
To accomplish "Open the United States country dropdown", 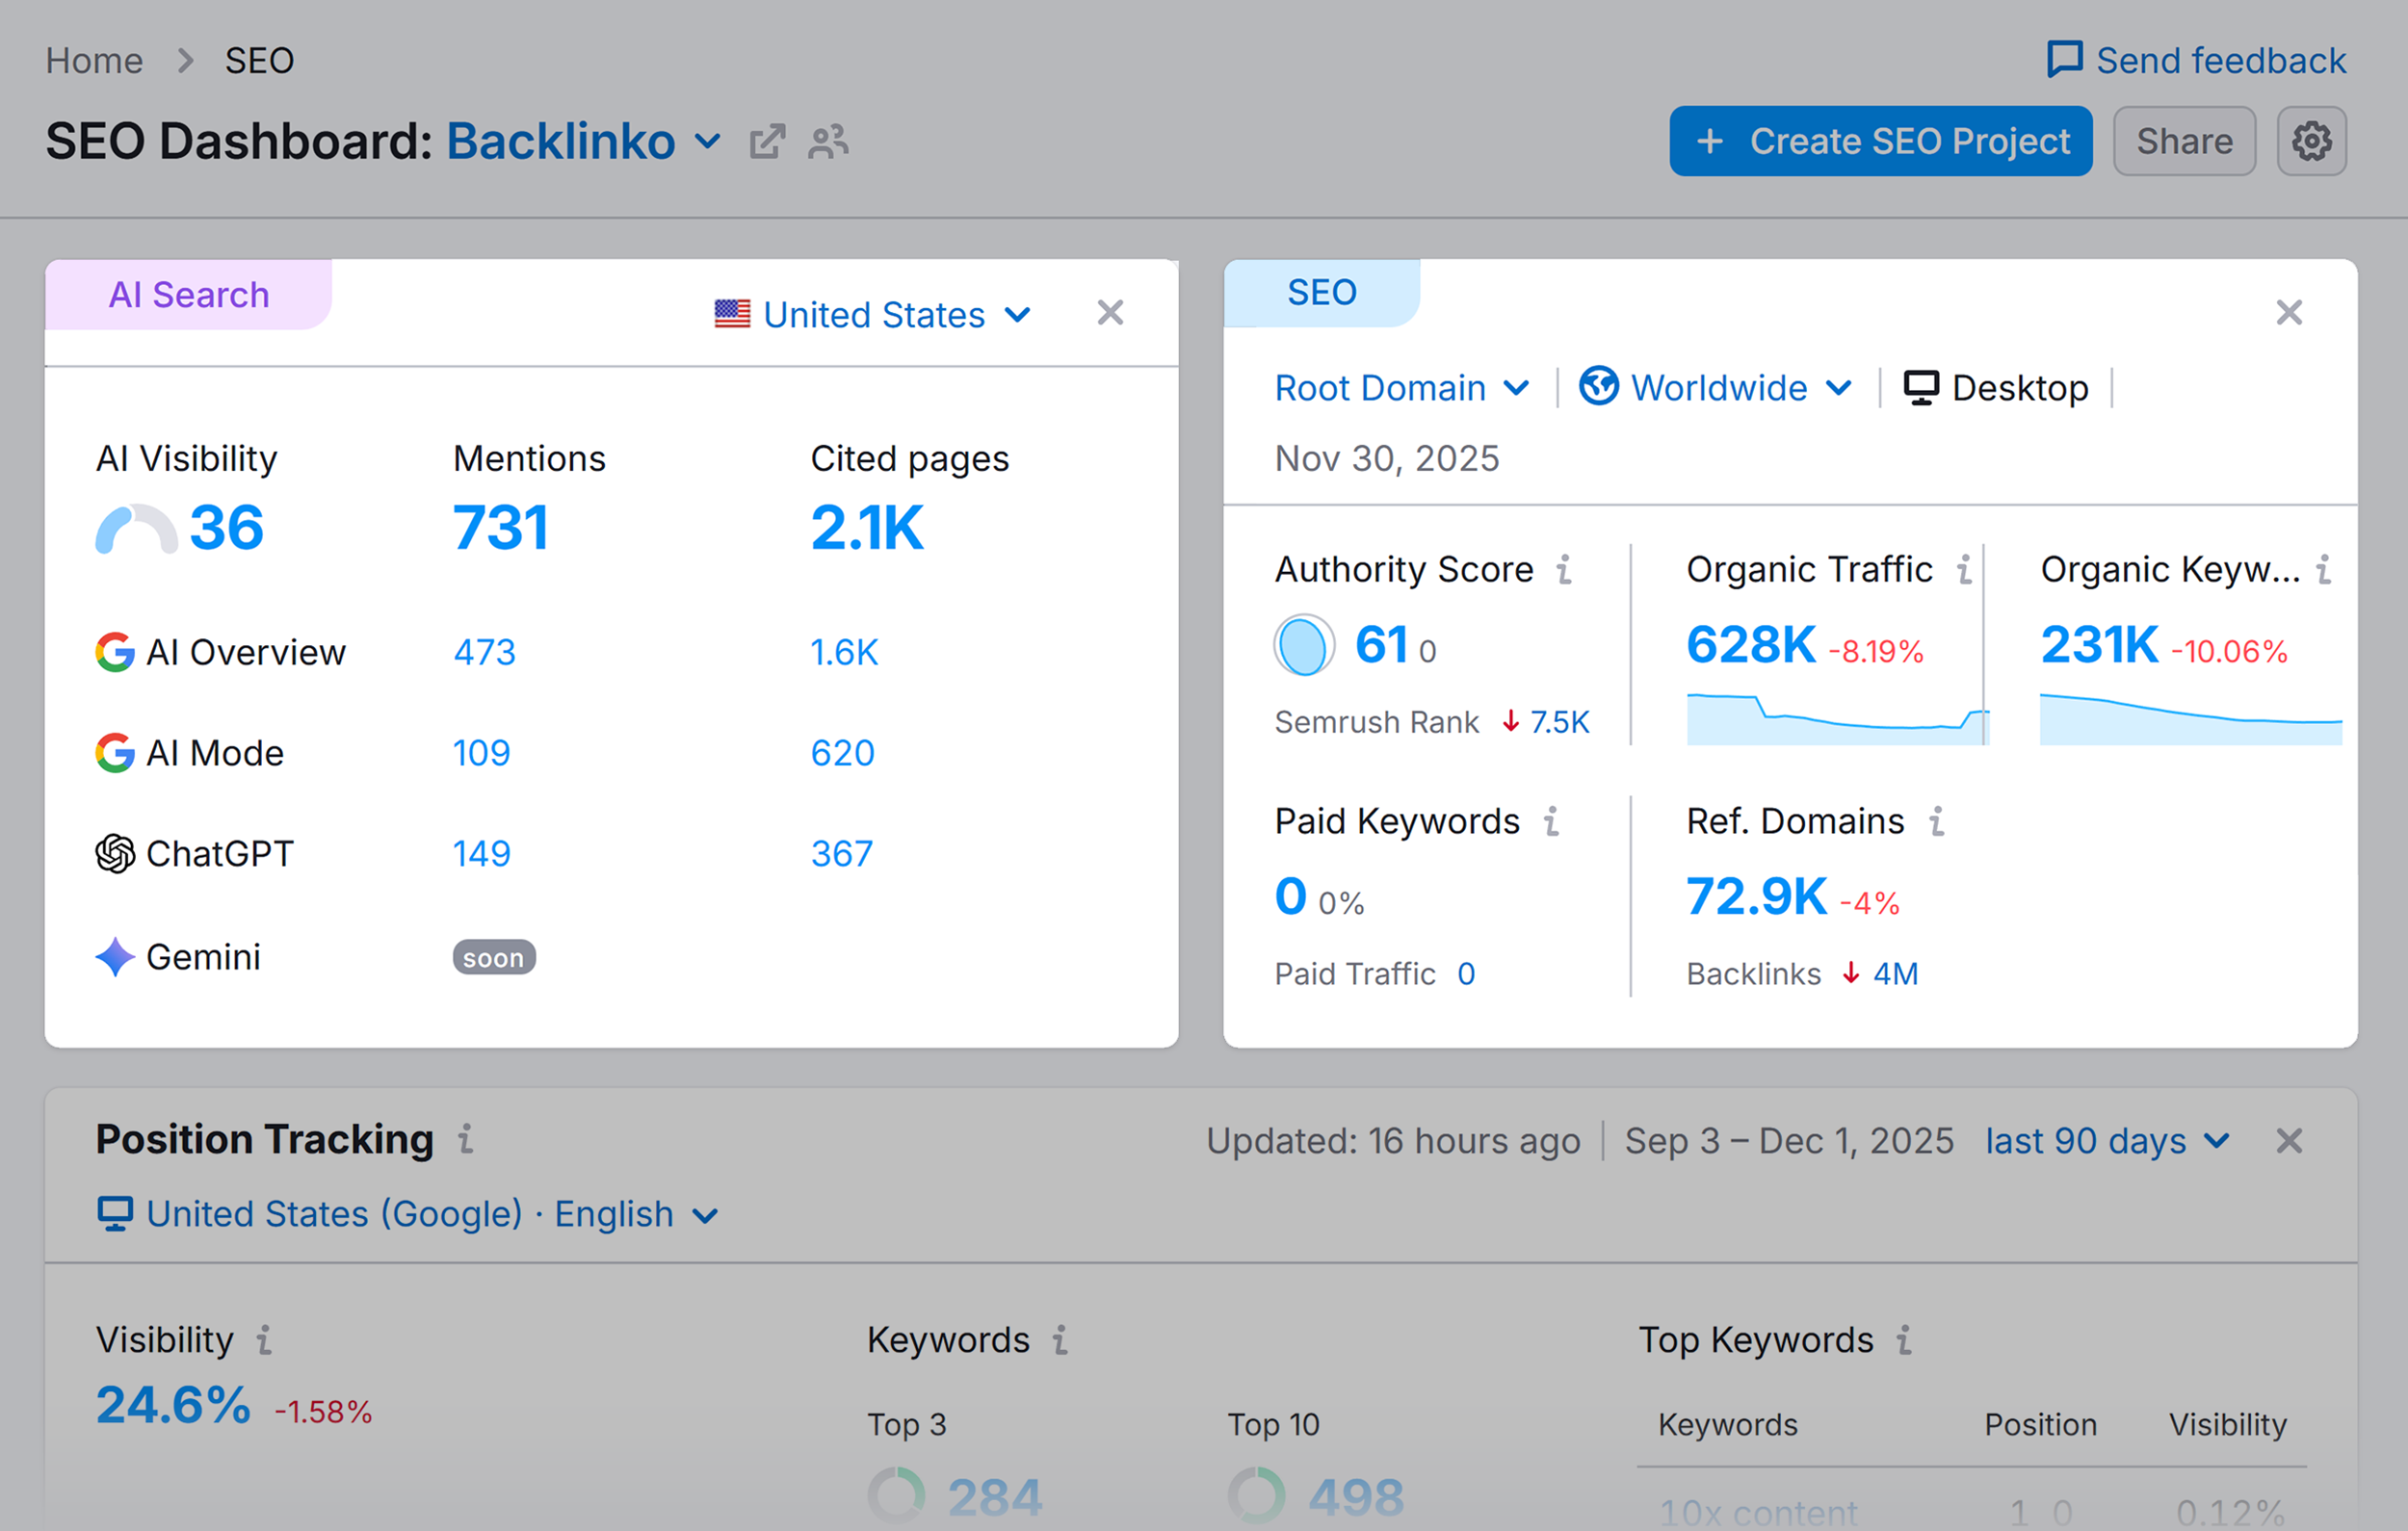I will tap(871, 314).
